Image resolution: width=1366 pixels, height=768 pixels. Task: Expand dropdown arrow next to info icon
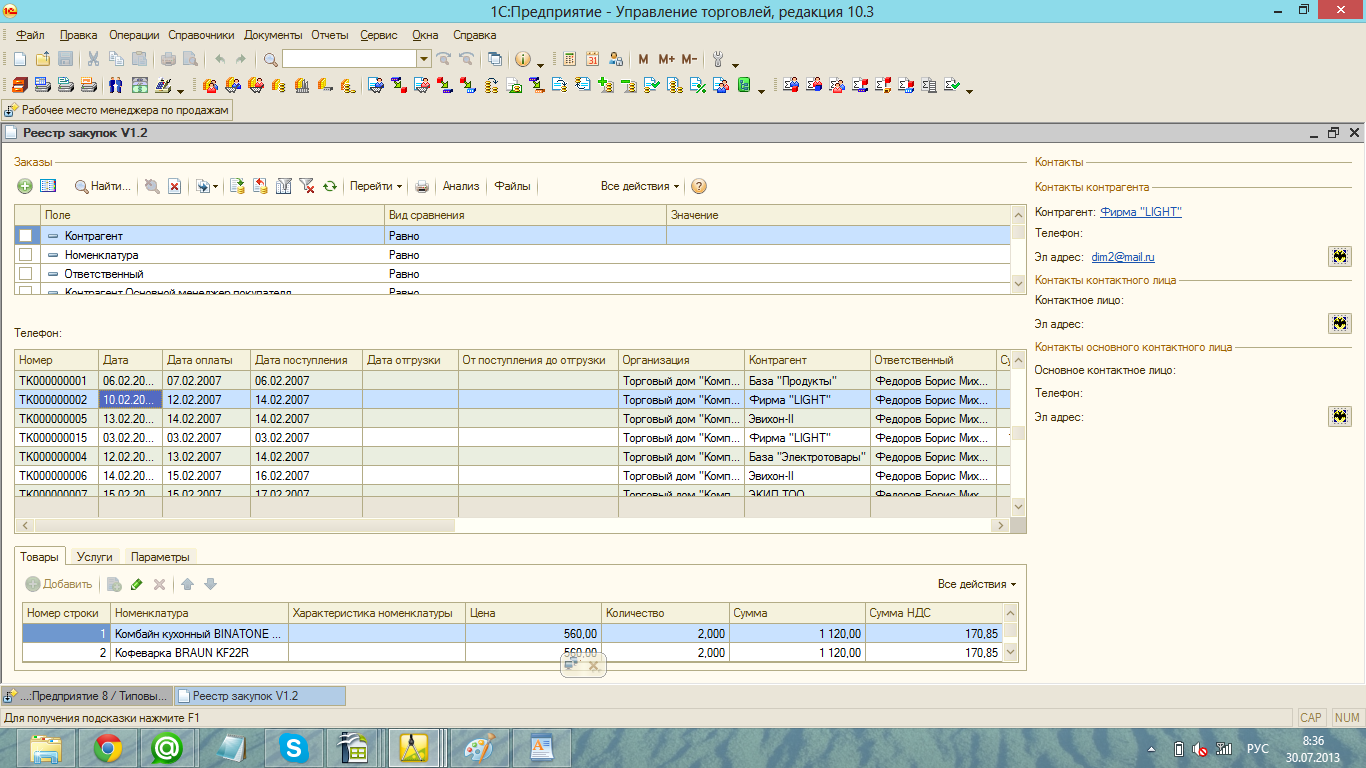pos(540,63)
